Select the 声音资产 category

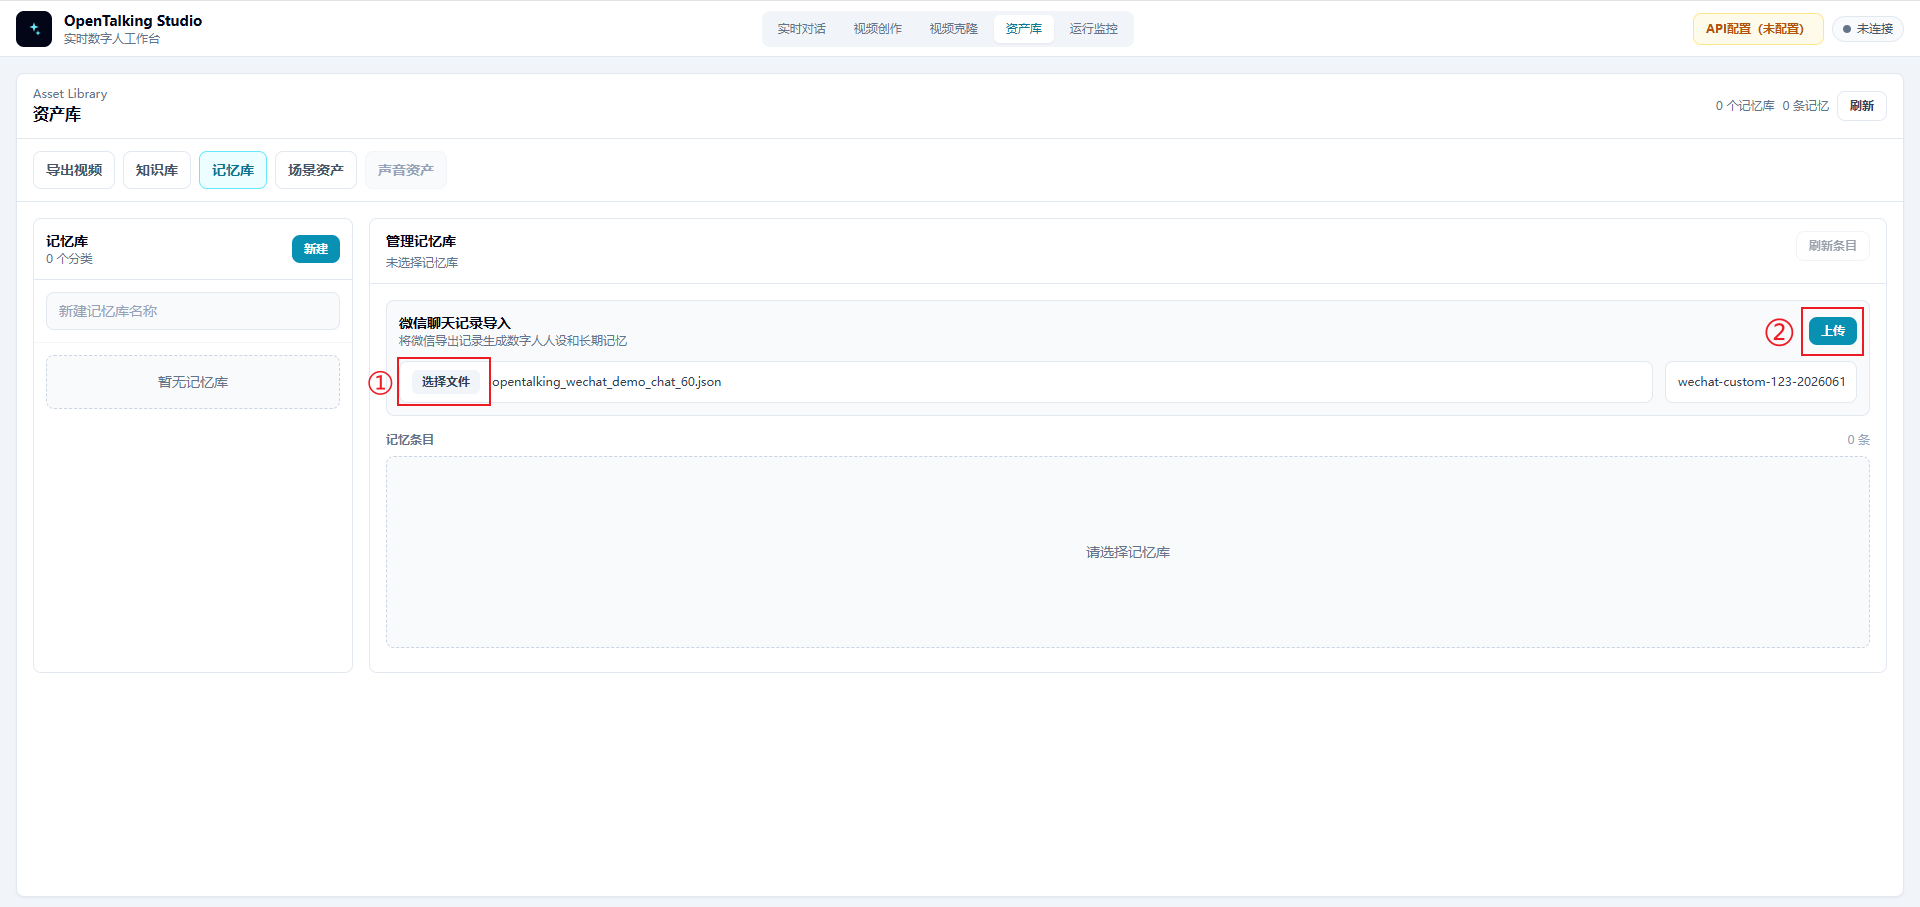406,170
